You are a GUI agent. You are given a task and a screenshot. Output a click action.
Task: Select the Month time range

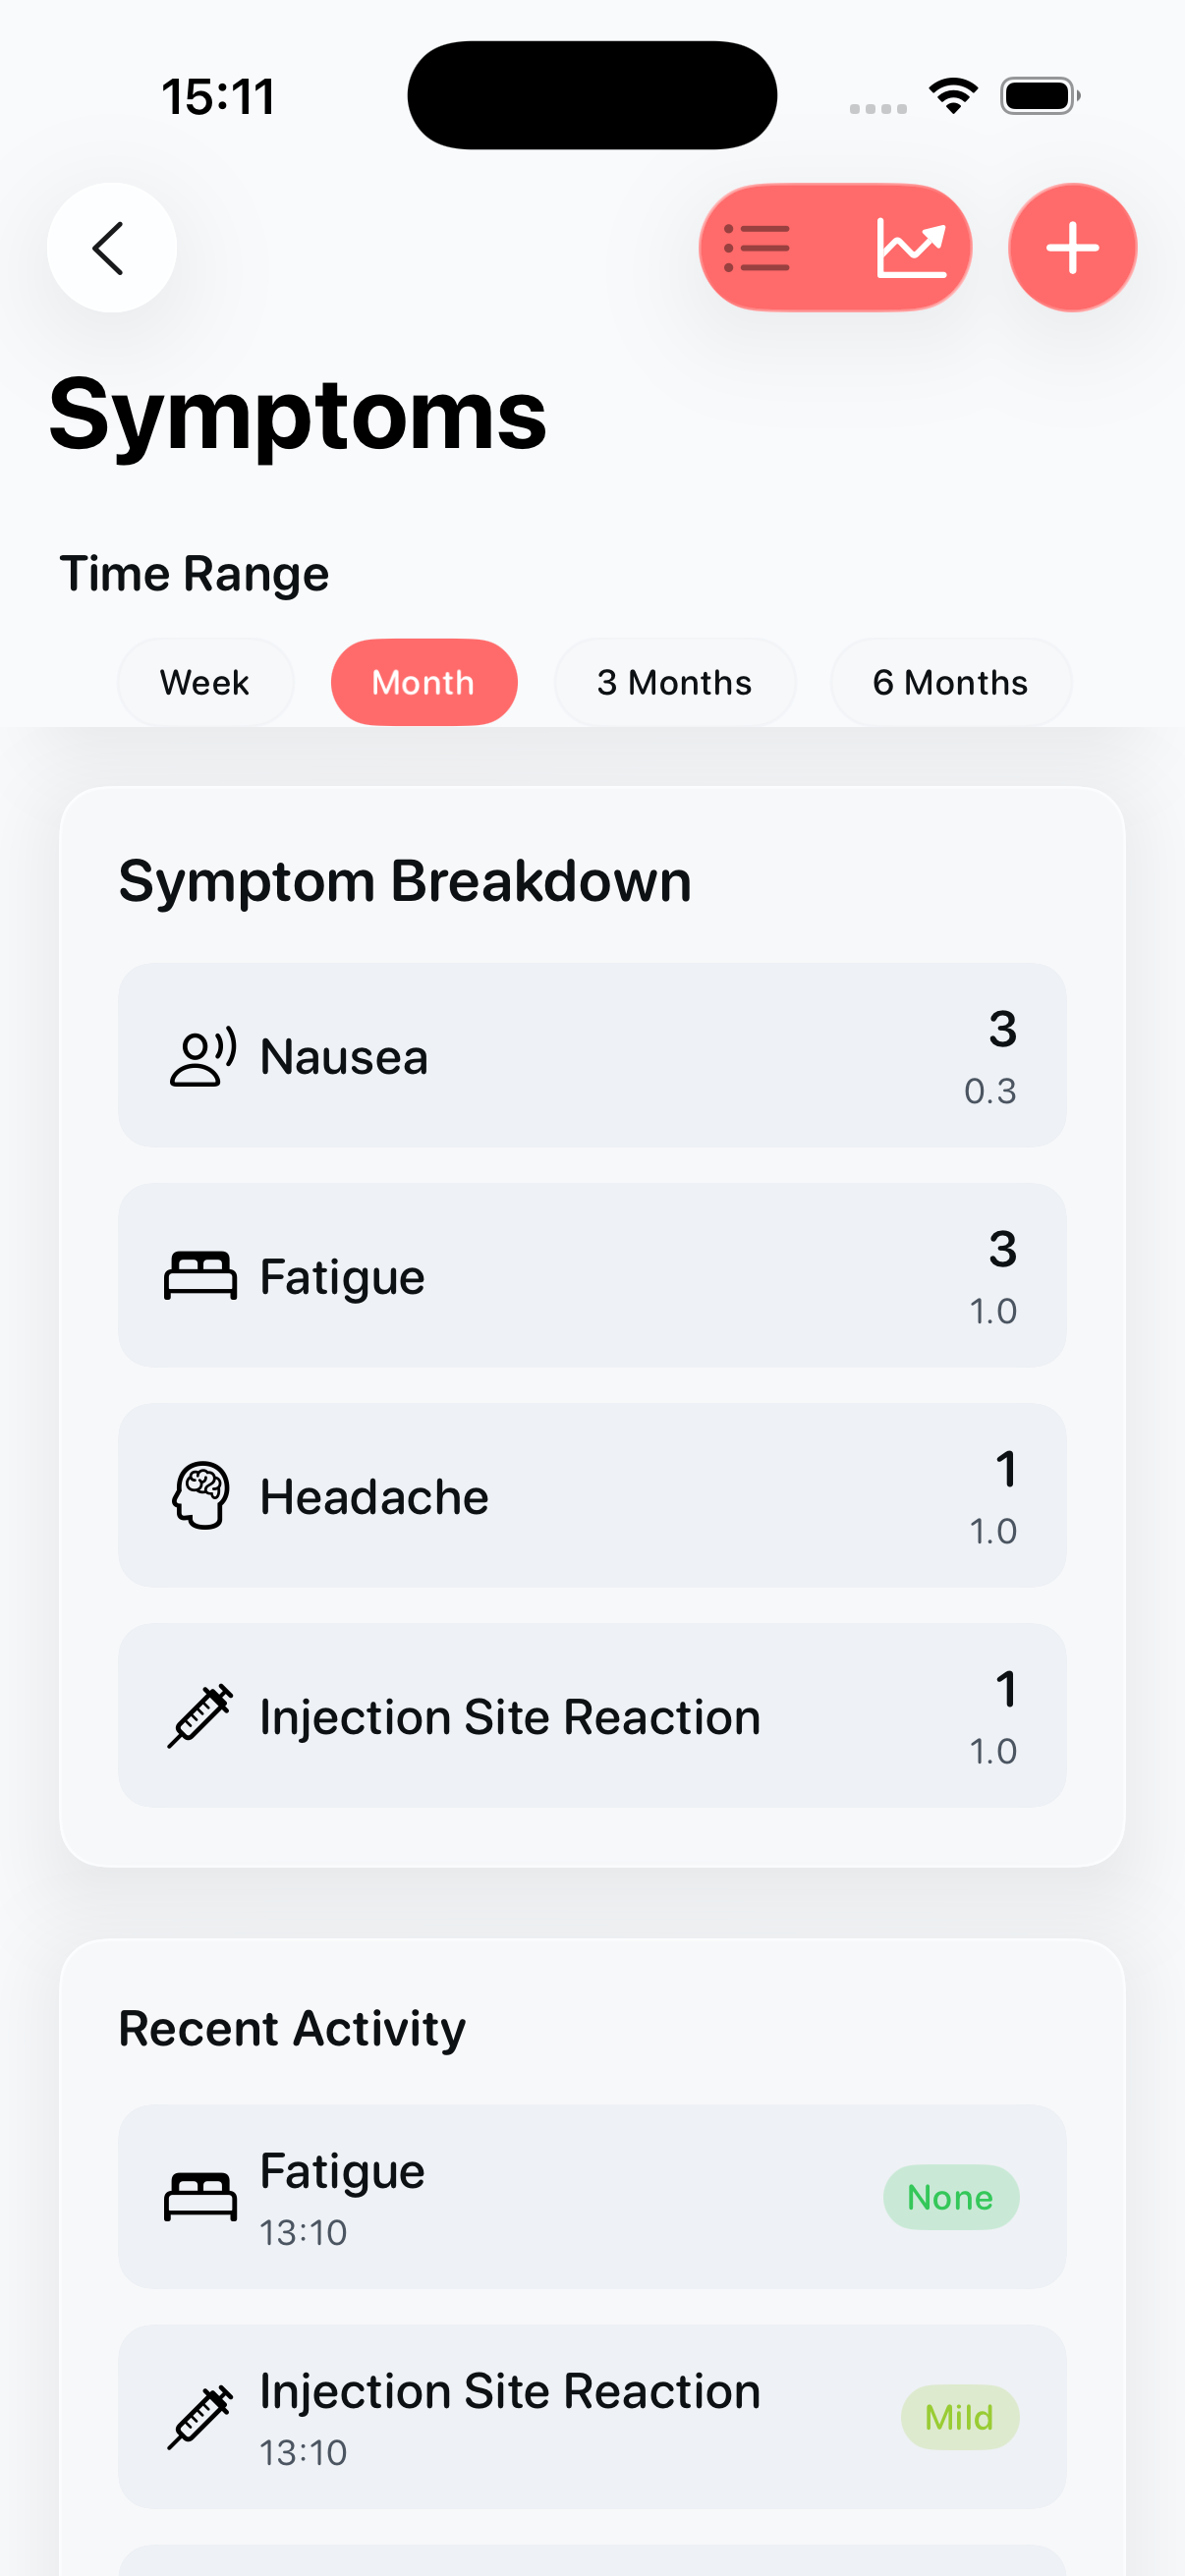click(x=423, y=682)
